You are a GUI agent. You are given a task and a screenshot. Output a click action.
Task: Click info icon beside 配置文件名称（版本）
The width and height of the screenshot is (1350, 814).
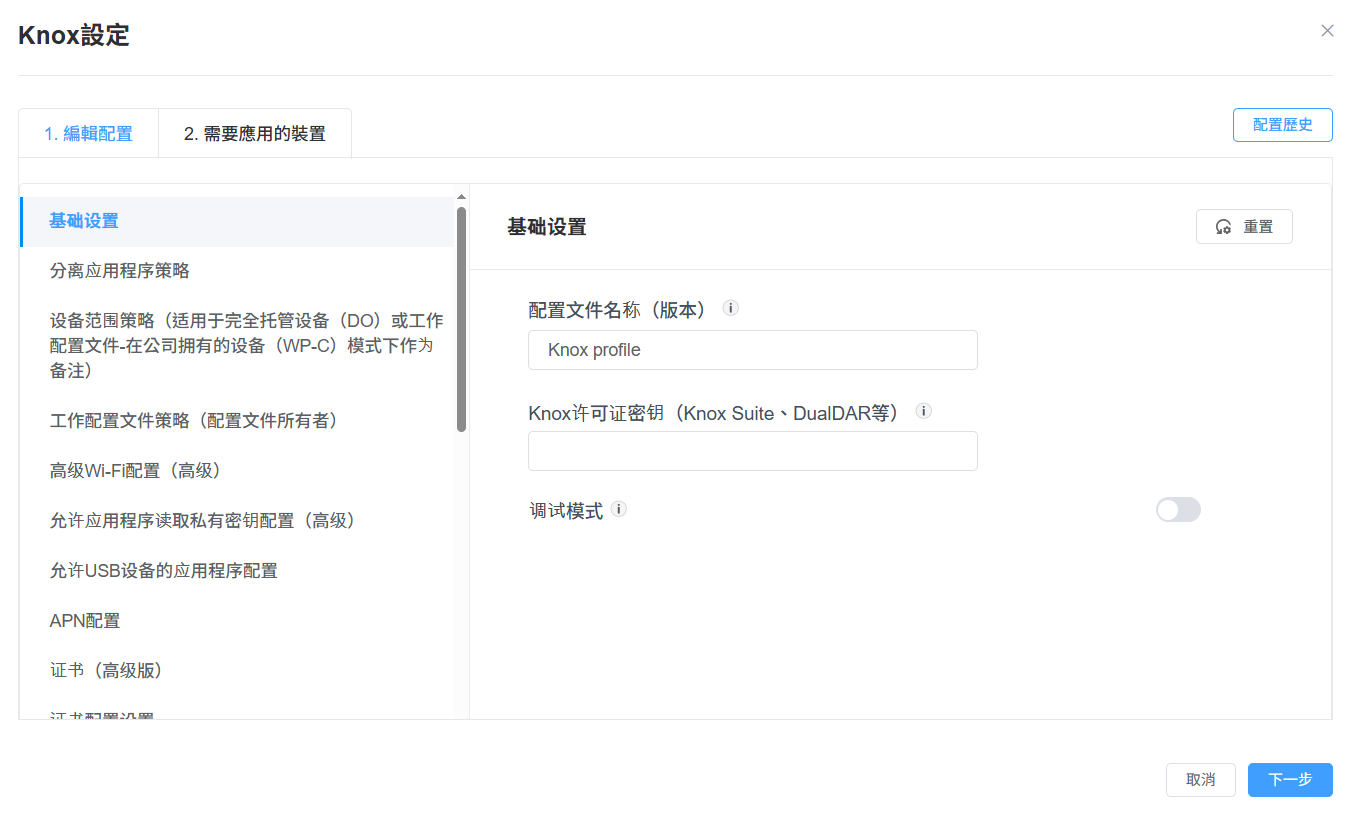coord(731,308)
